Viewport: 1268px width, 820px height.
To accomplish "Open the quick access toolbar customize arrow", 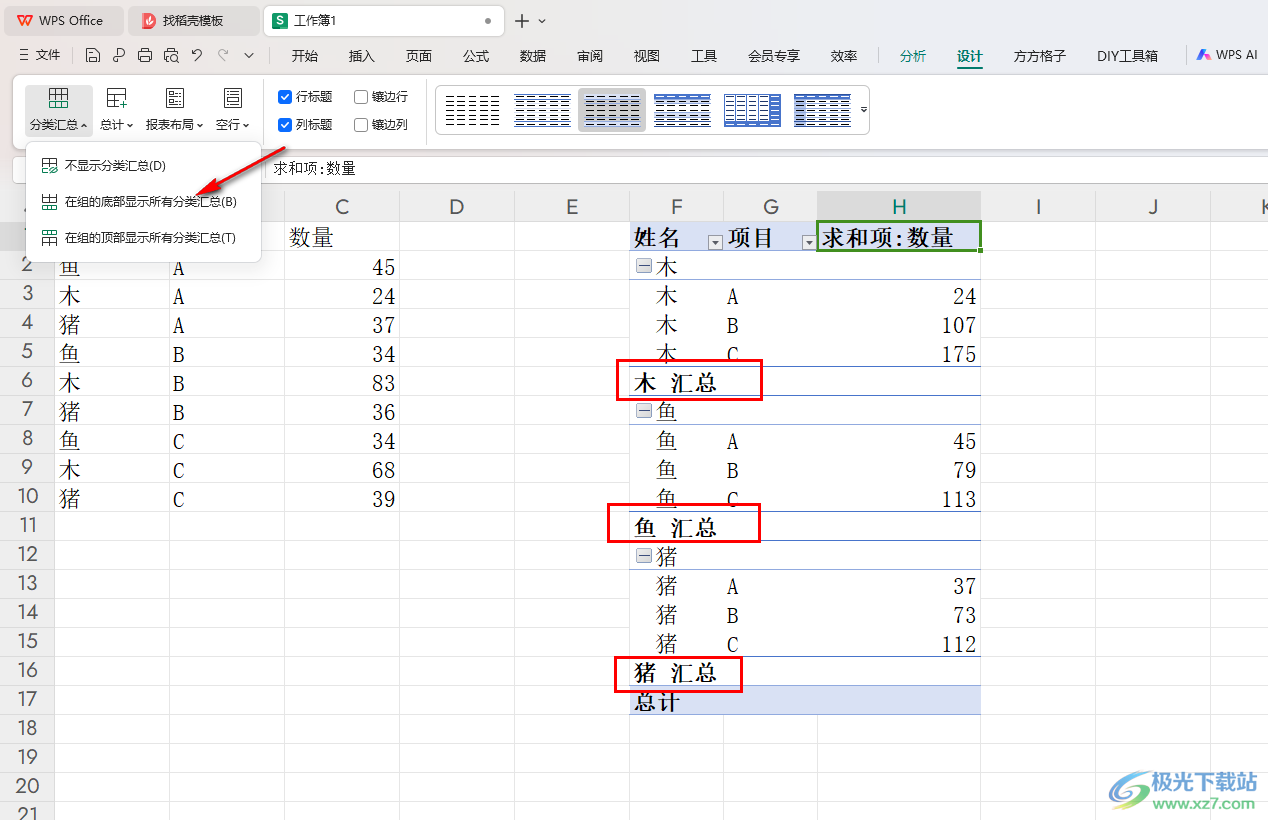I will point(249,56).
